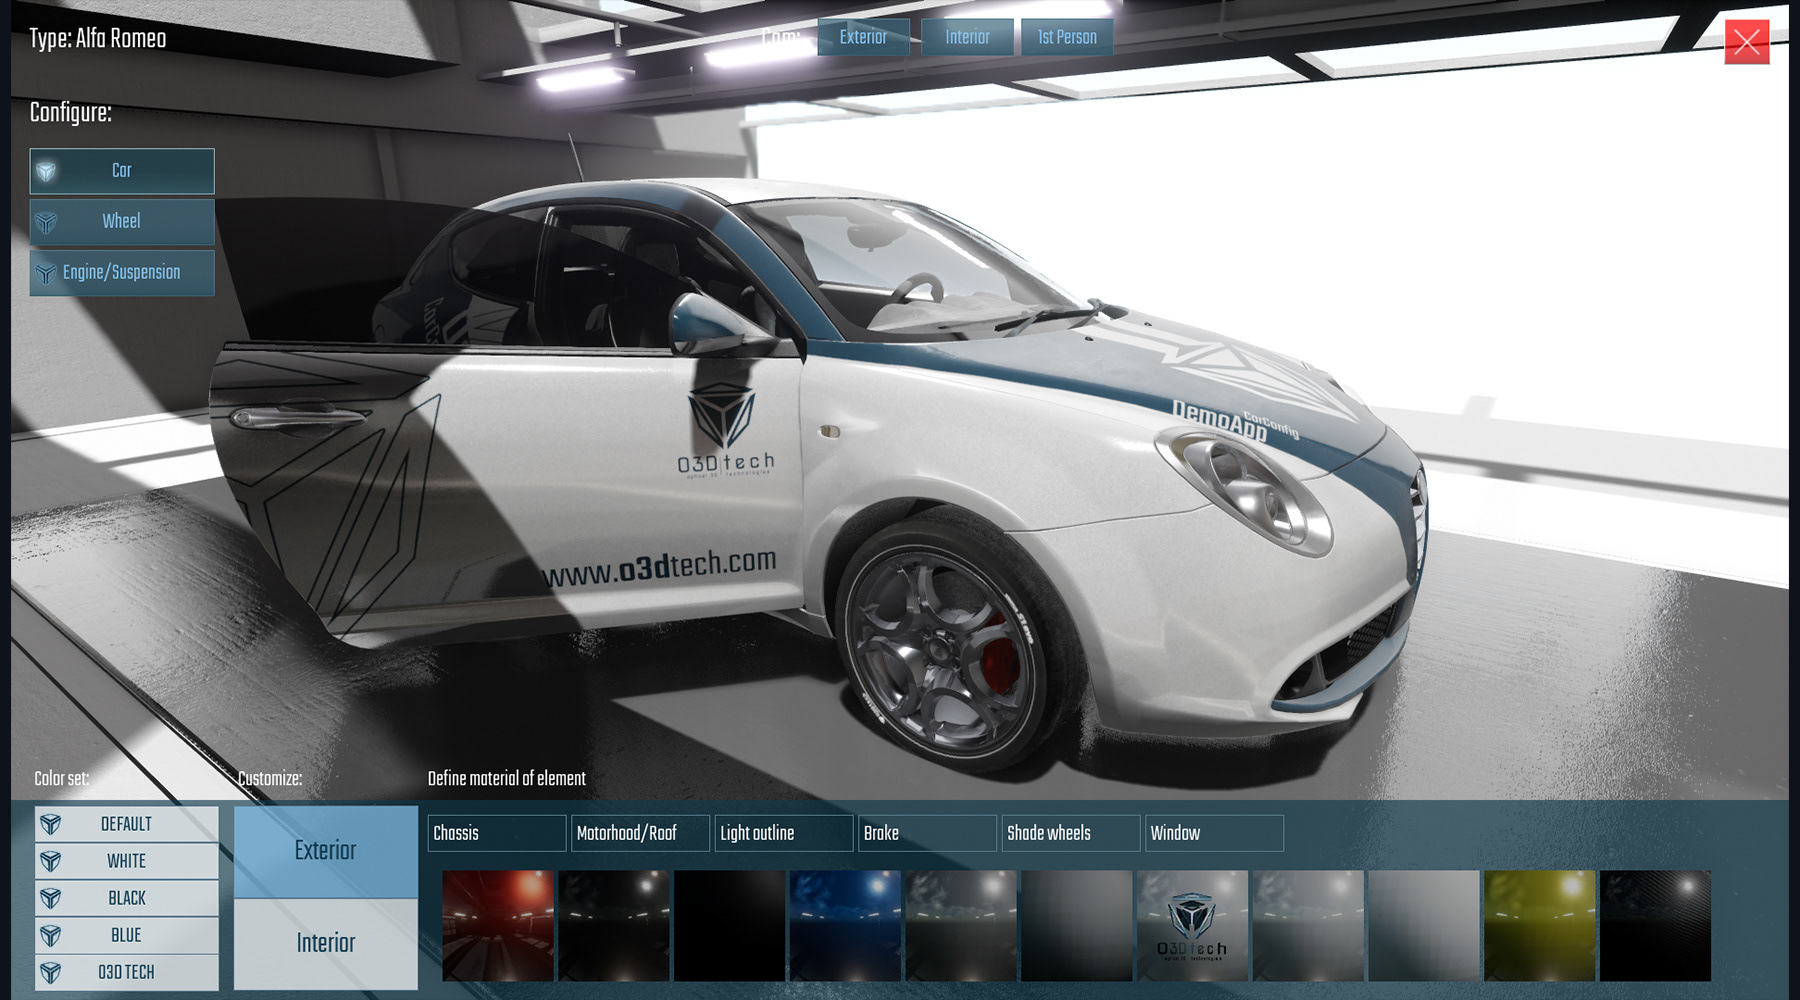Select the Car configure button

tap(122, 171)
